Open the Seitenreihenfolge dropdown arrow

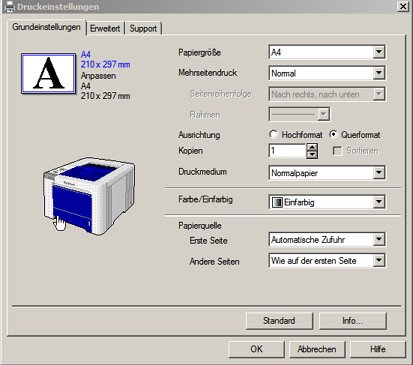[x=379, y=94]
